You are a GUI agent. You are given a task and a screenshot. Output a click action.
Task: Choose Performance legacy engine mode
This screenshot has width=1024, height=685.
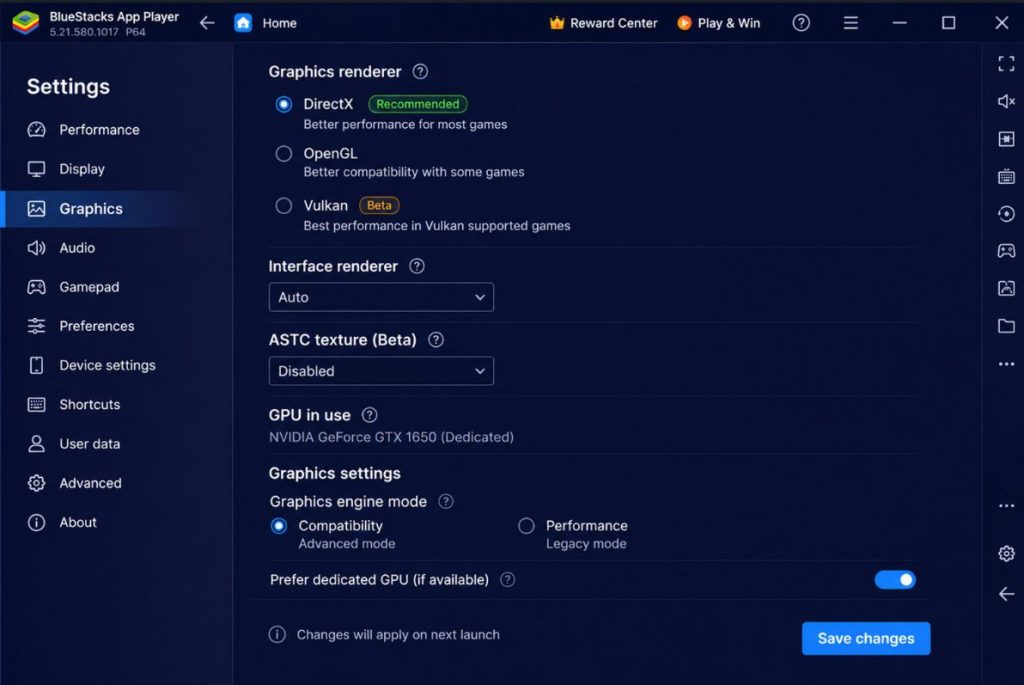tap(526, 526)
